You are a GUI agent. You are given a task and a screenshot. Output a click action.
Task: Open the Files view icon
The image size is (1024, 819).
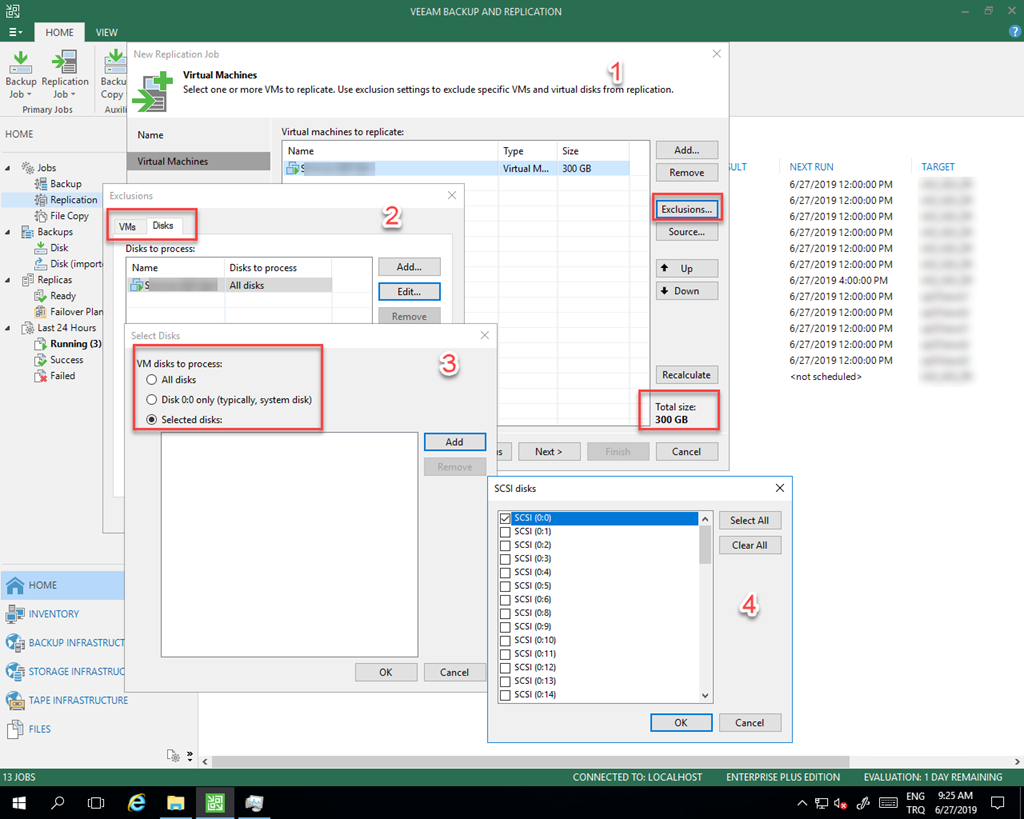coord(16,729)
